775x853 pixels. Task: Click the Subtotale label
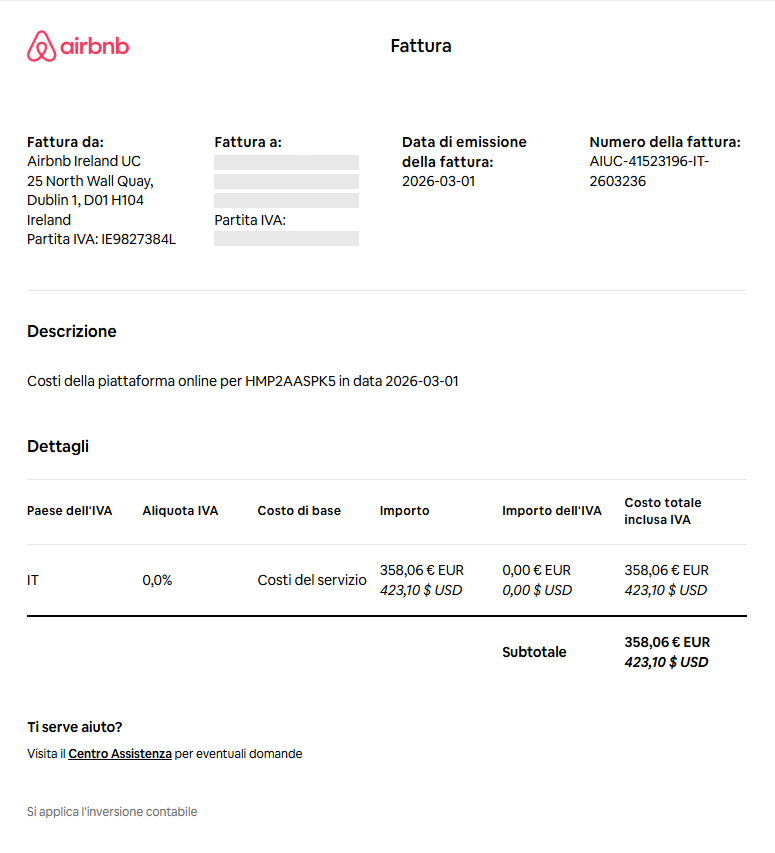tap(534, 652)
